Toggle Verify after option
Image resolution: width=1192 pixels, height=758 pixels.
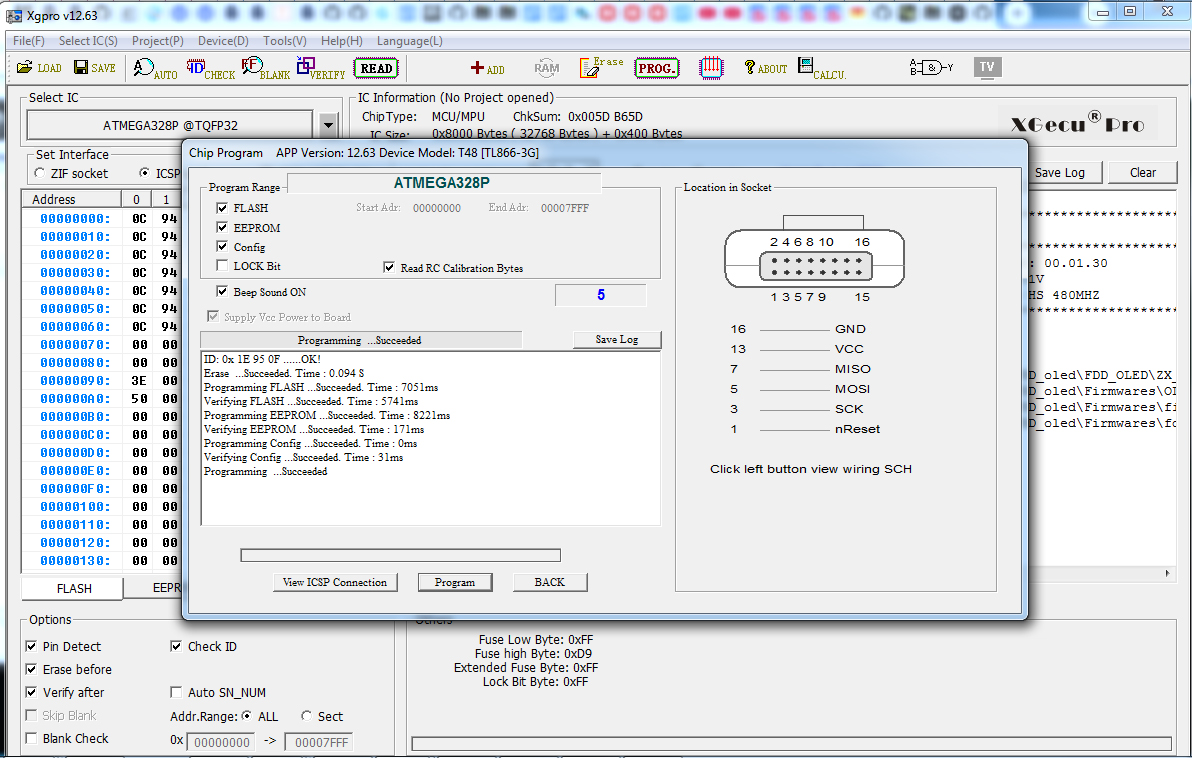click(31, 692)
